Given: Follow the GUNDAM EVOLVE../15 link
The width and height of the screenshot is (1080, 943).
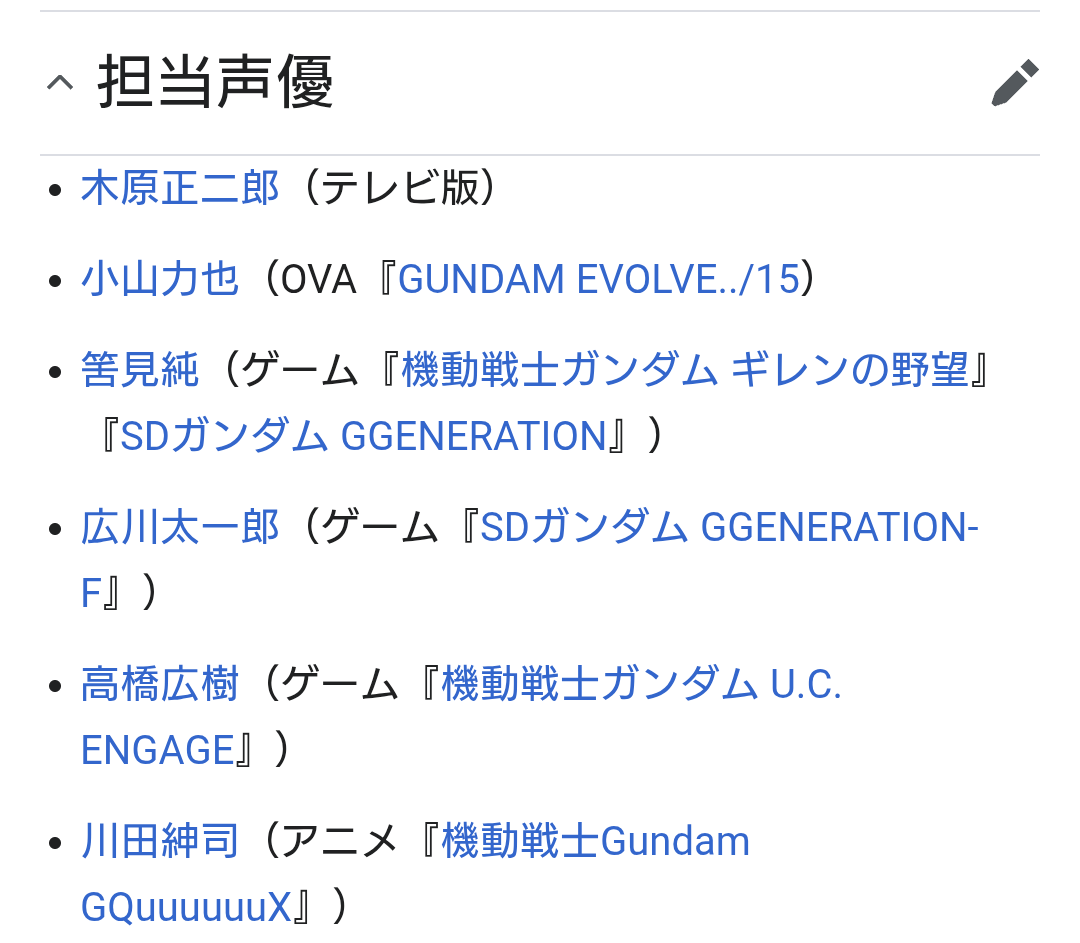Looking at the screenshot, I should pyautogui.click(x=599, y=279).
